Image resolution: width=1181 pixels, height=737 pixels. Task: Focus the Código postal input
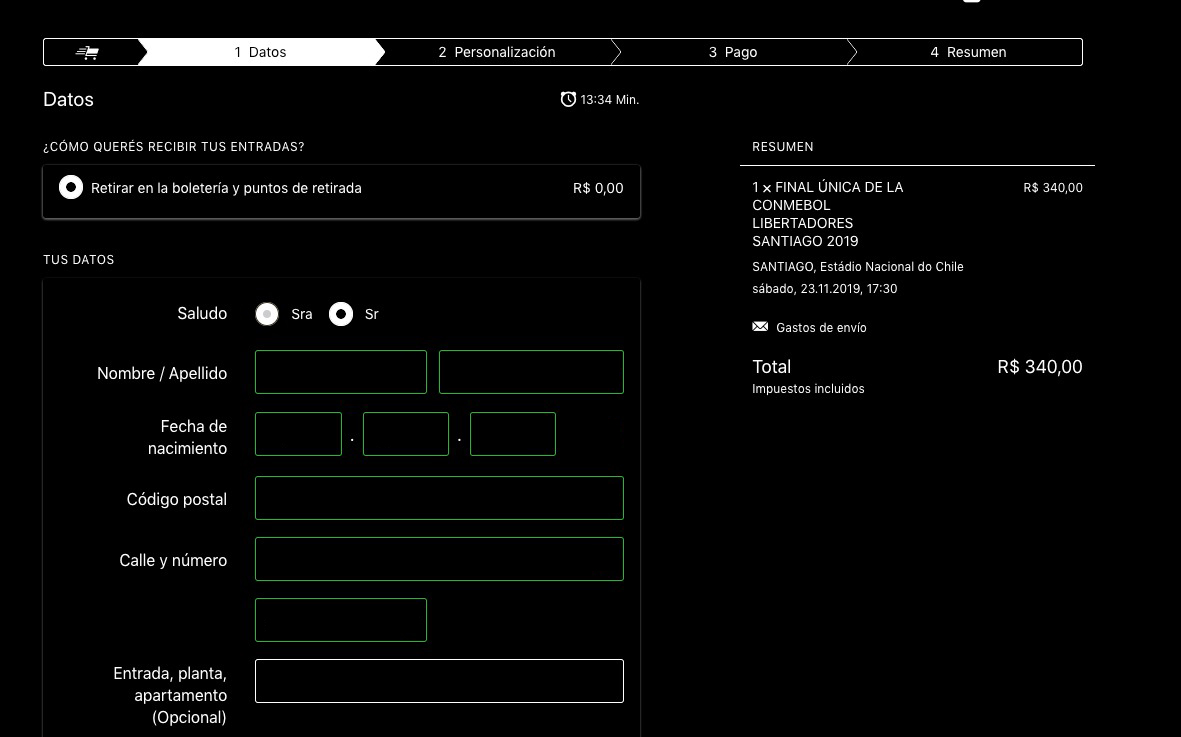[x=439, y=498]
